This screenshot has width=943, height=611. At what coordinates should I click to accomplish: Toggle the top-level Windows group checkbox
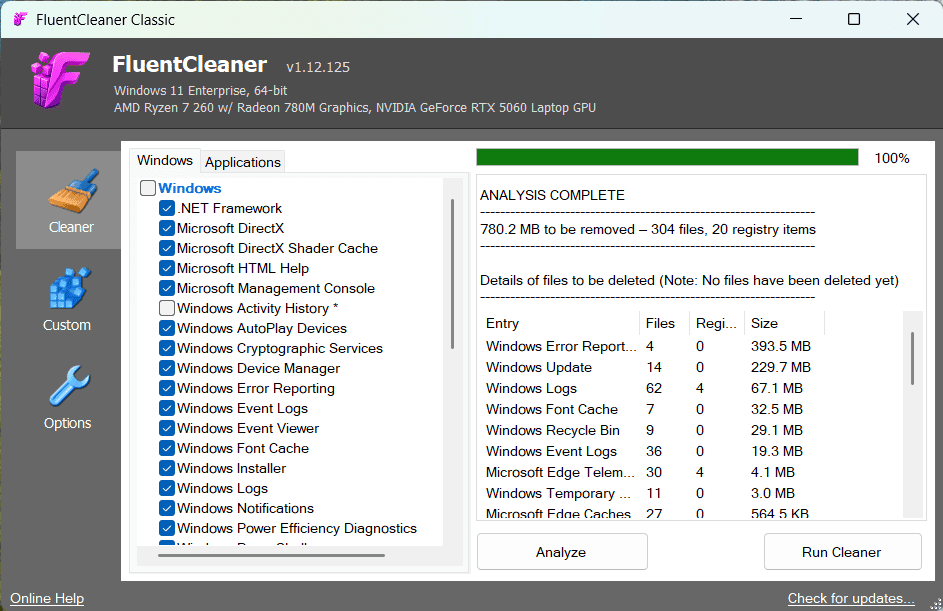point(148,188)
